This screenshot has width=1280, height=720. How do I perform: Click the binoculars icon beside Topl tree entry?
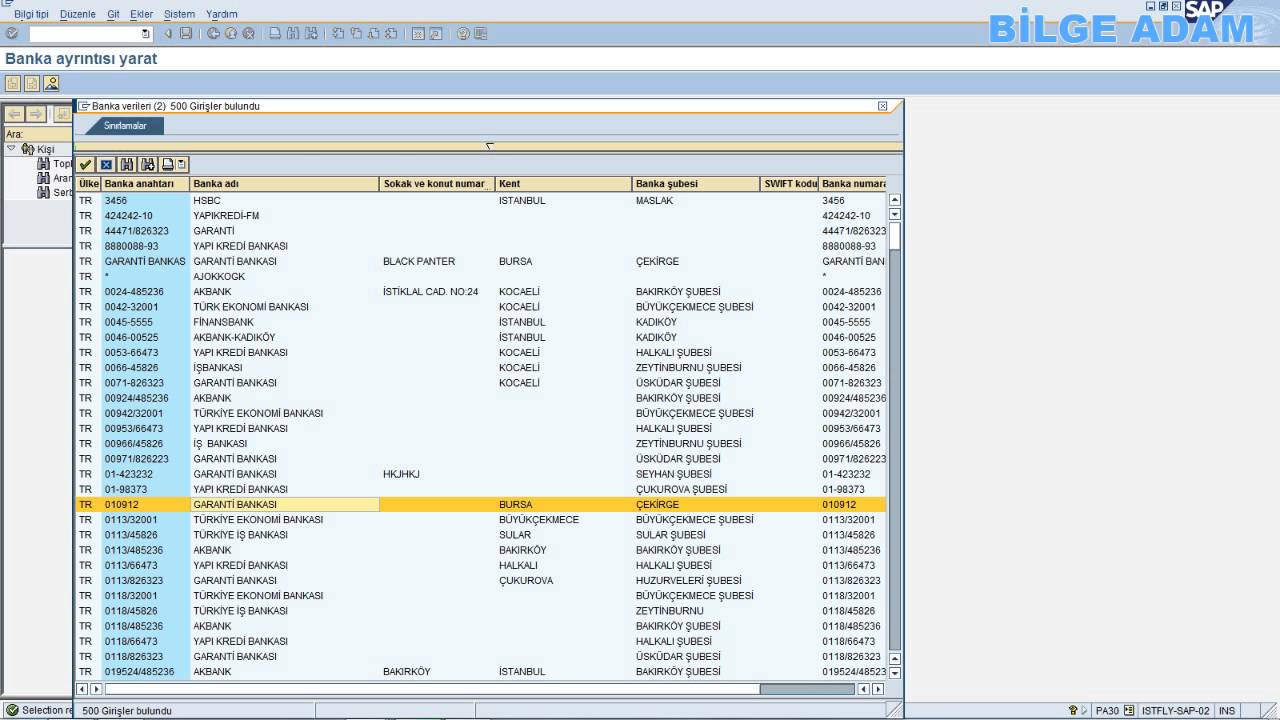click(43, 163)
